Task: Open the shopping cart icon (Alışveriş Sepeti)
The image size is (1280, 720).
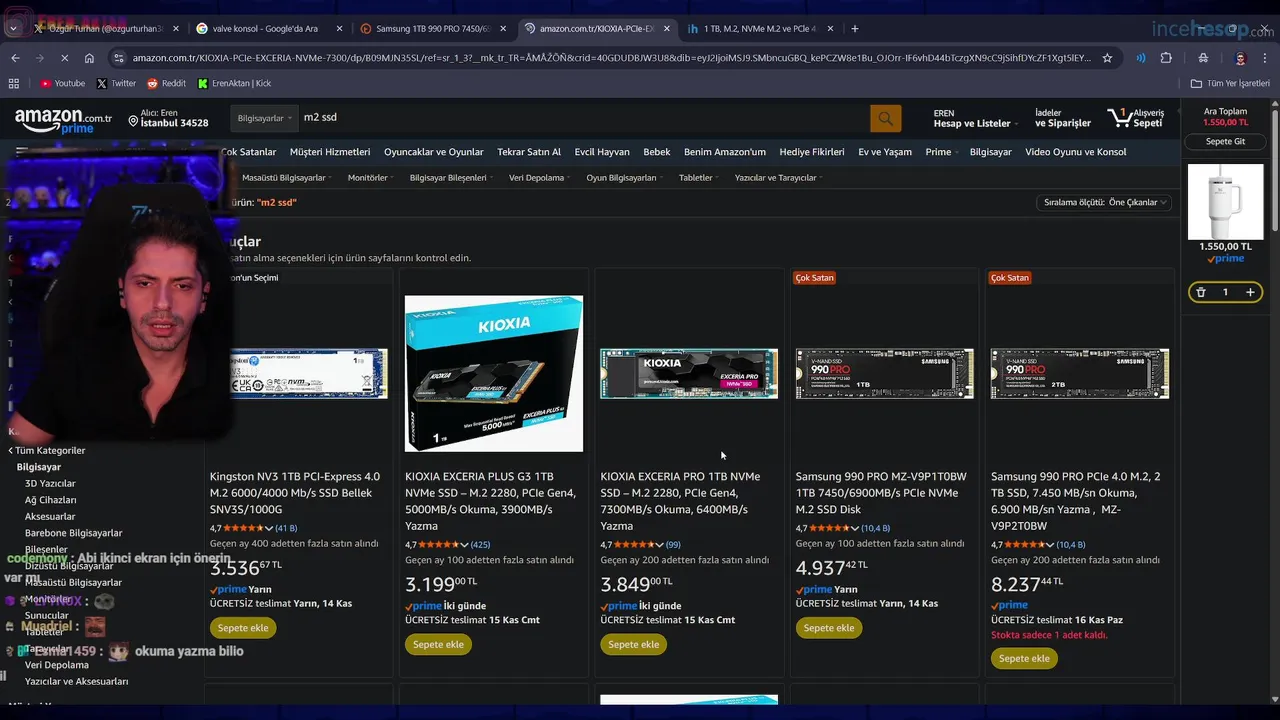Action: pyautogui.click(x=1136, y=118)
